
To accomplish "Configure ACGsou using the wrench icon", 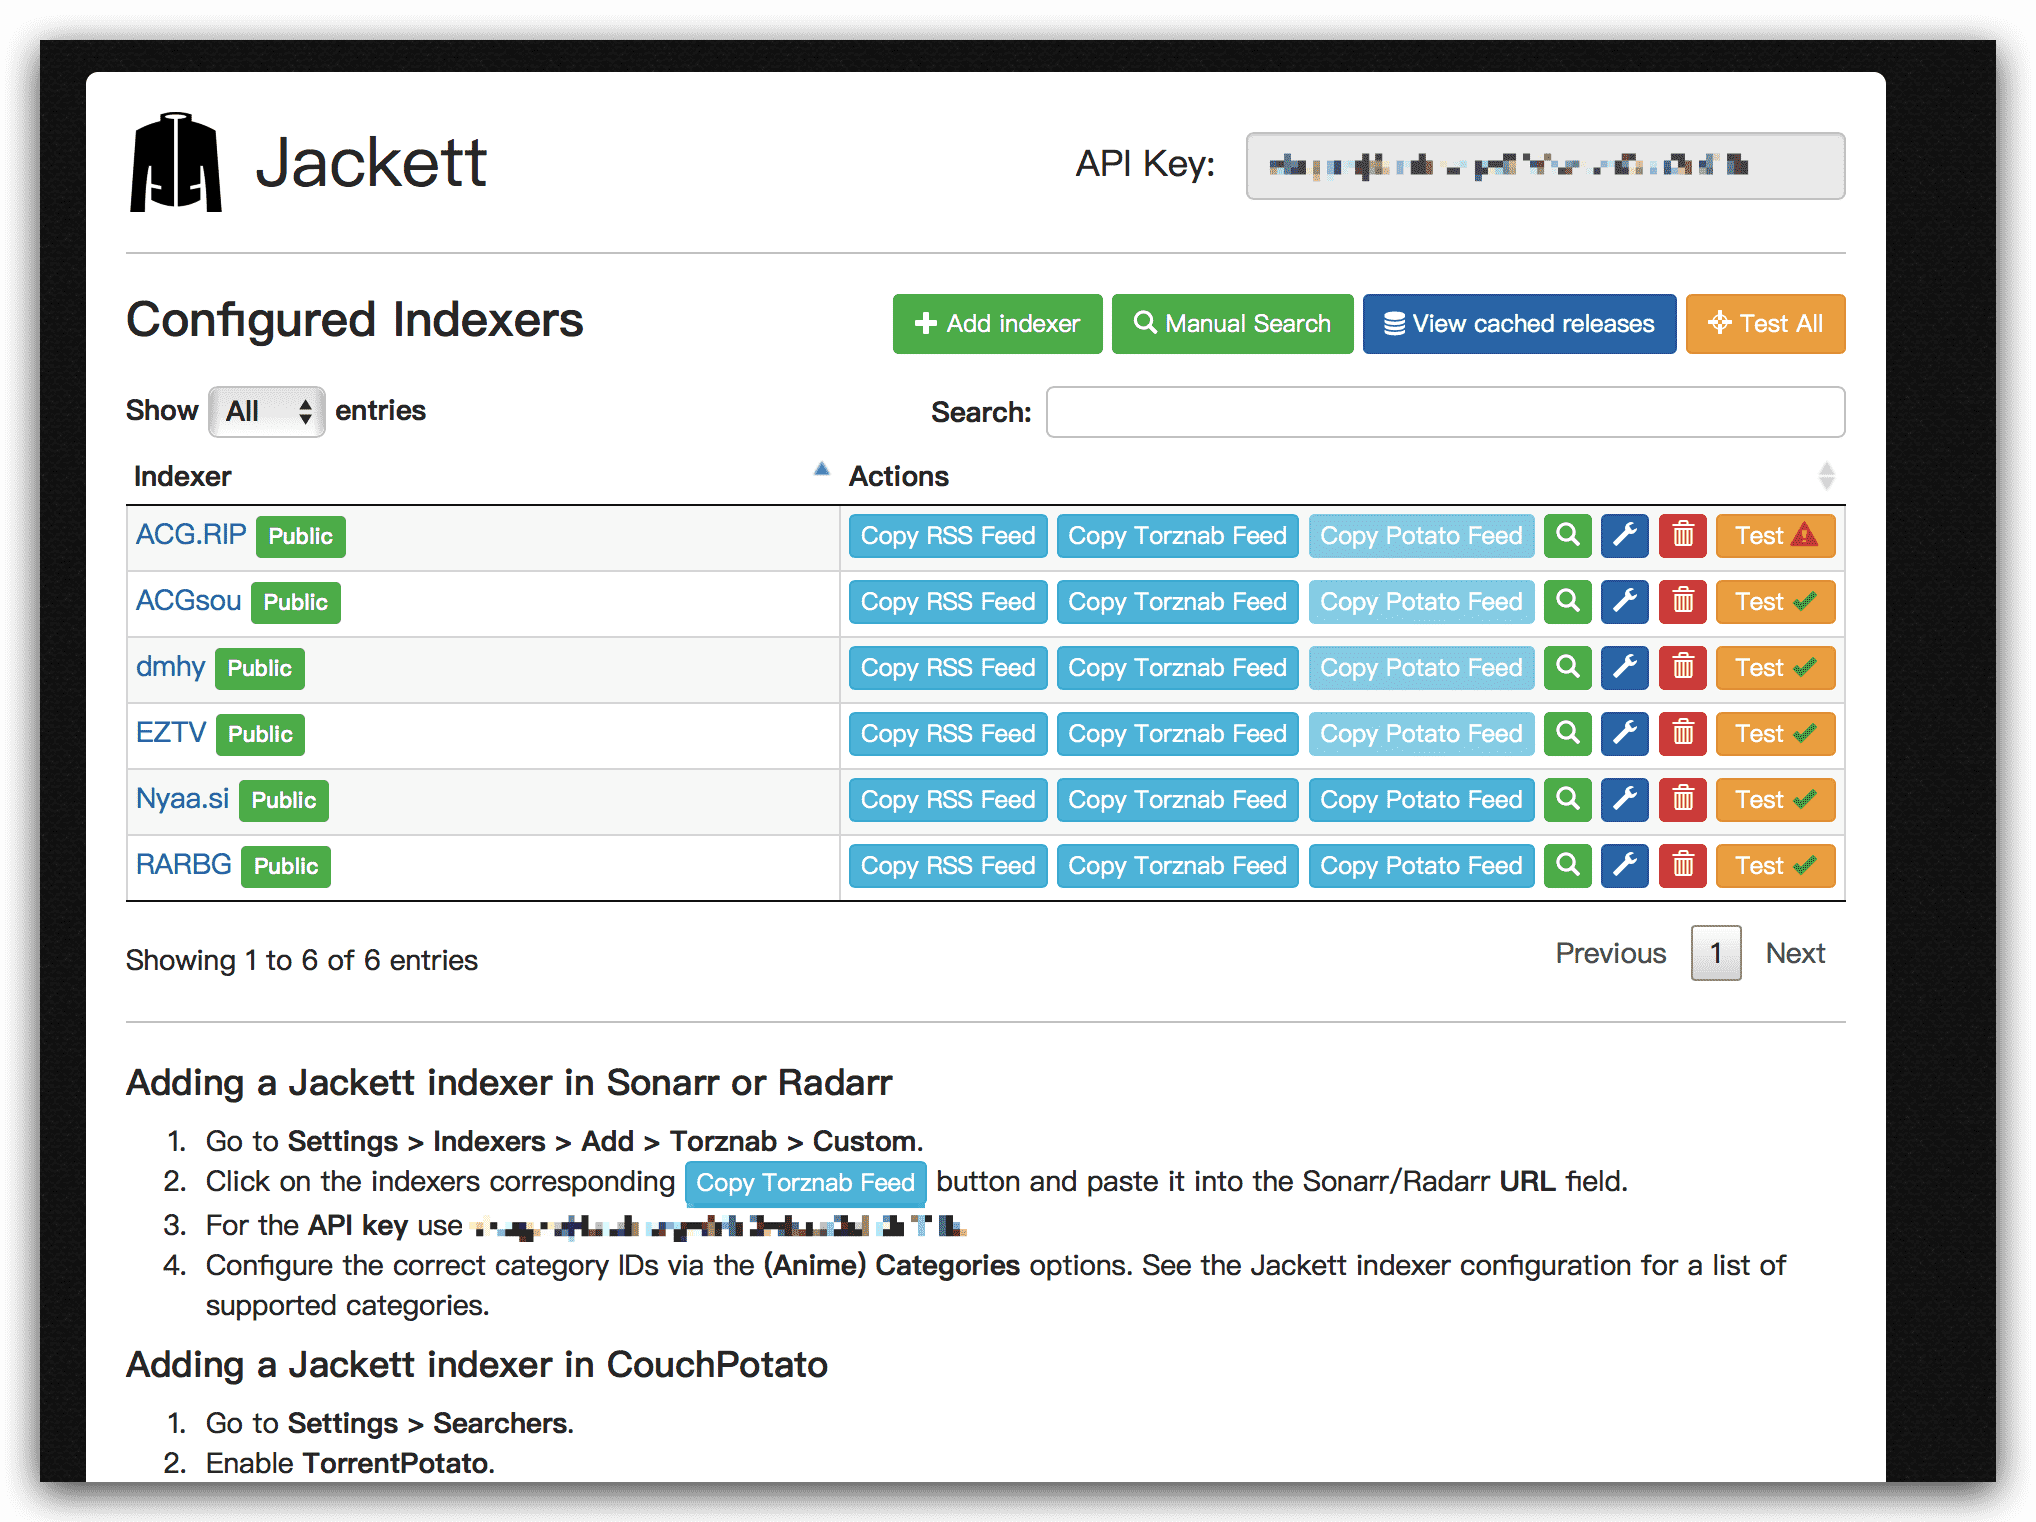I will point(1624,602).
